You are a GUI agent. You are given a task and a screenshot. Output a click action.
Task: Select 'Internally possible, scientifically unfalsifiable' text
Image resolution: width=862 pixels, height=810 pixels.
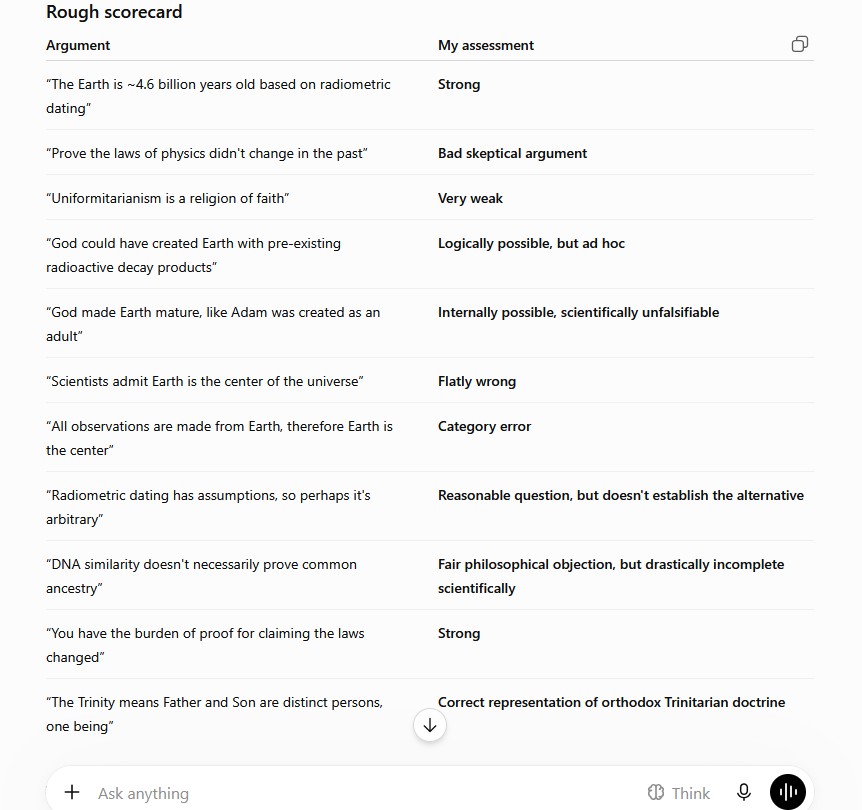578,312
